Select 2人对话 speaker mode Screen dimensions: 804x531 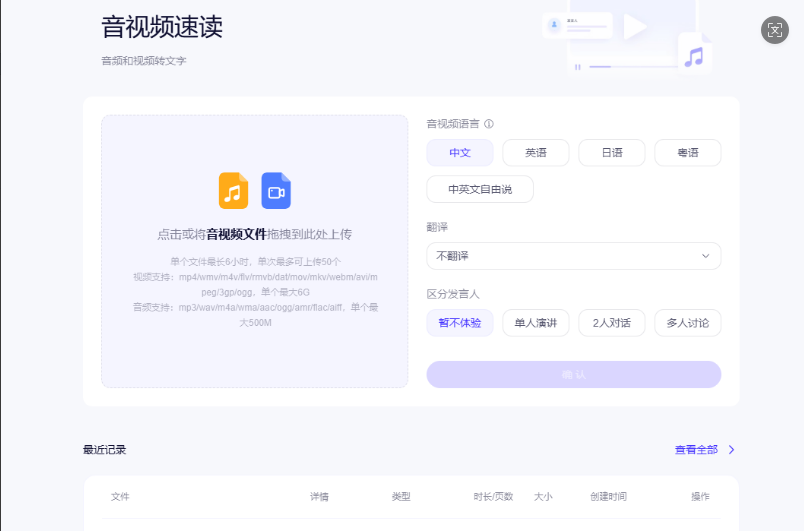coord(612,323)
